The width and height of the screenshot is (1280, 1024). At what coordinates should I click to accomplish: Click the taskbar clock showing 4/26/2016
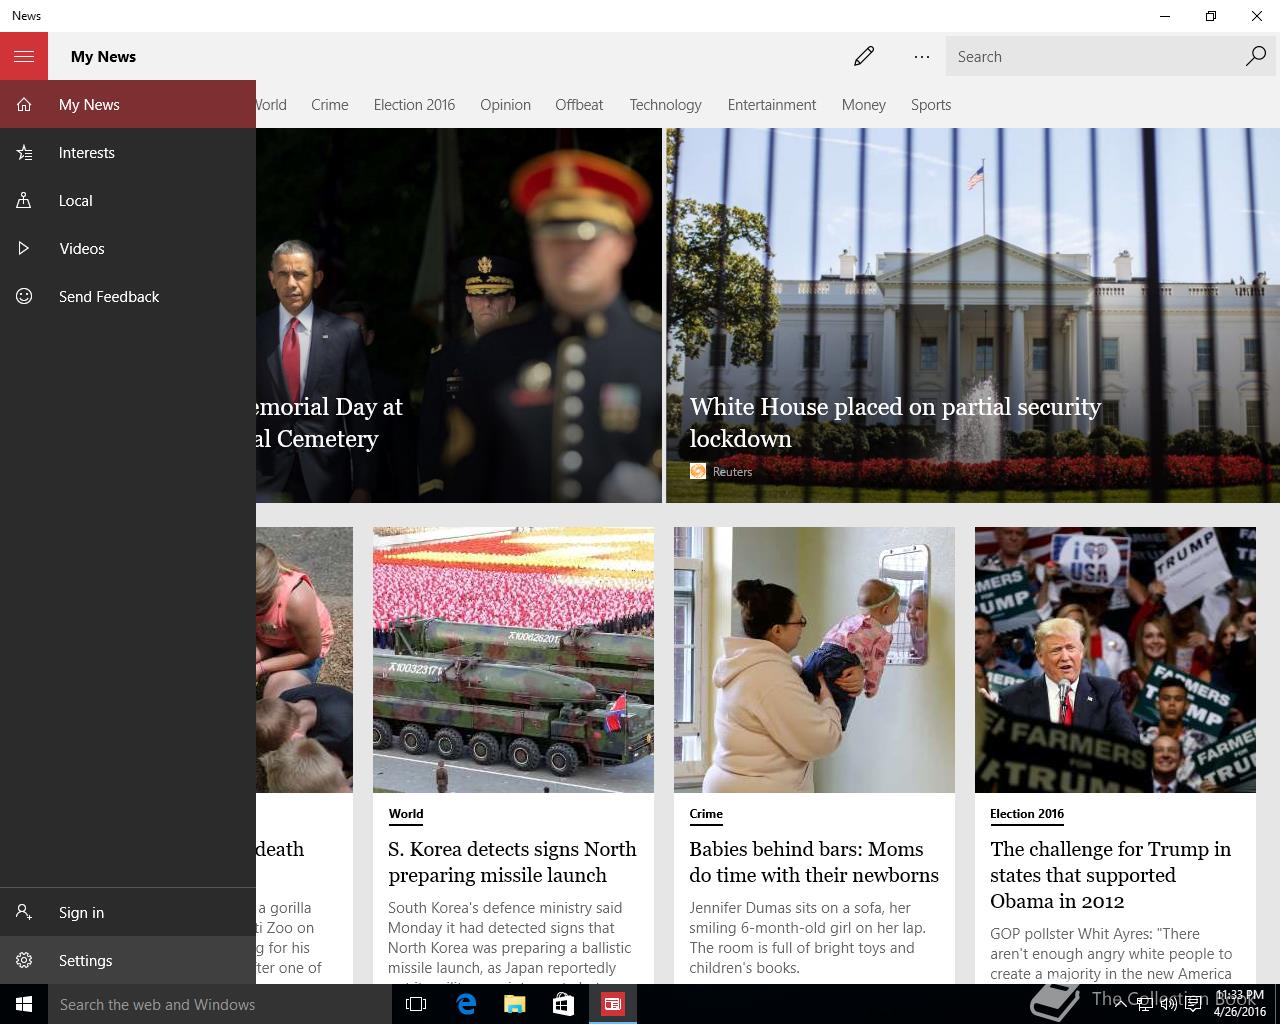[x=1240, y=1004]
